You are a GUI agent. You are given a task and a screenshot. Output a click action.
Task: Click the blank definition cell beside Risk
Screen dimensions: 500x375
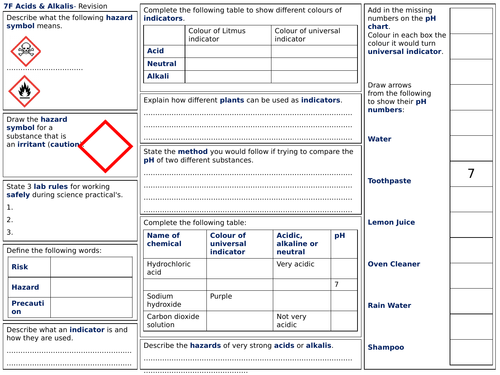91,267
